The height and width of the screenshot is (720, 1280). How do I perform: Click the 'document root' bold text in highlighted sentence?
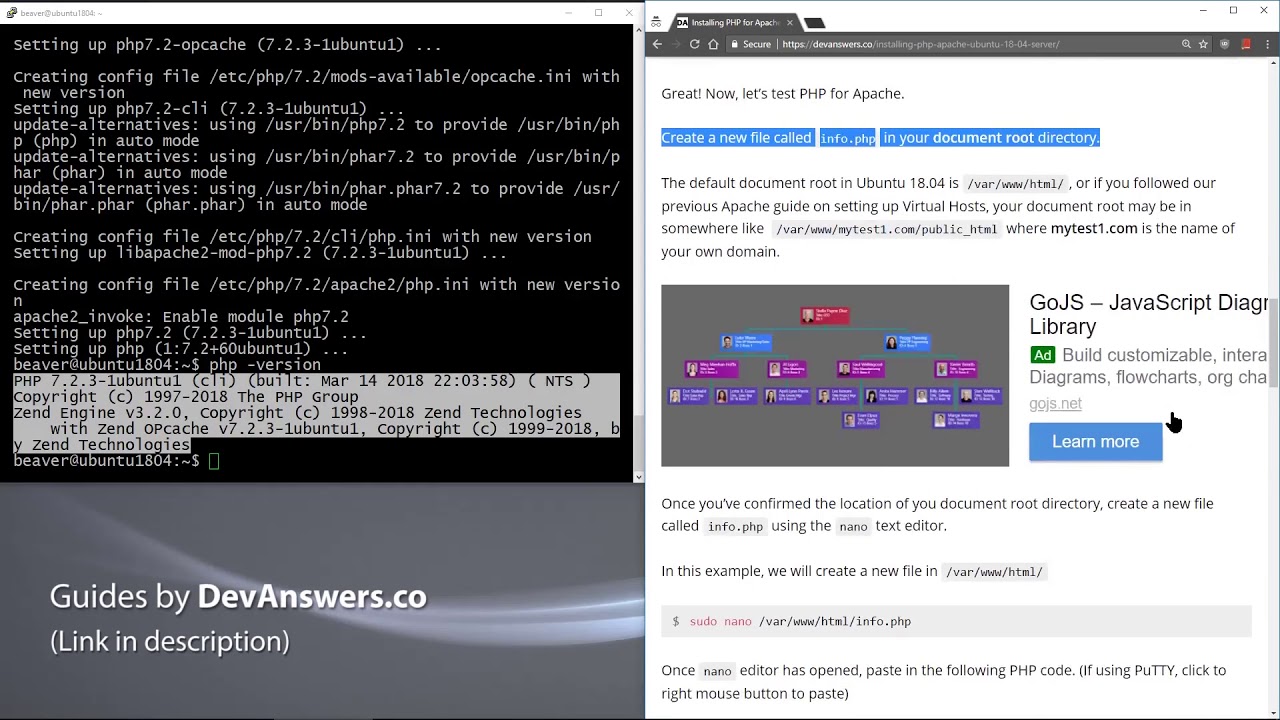(983, 137)
